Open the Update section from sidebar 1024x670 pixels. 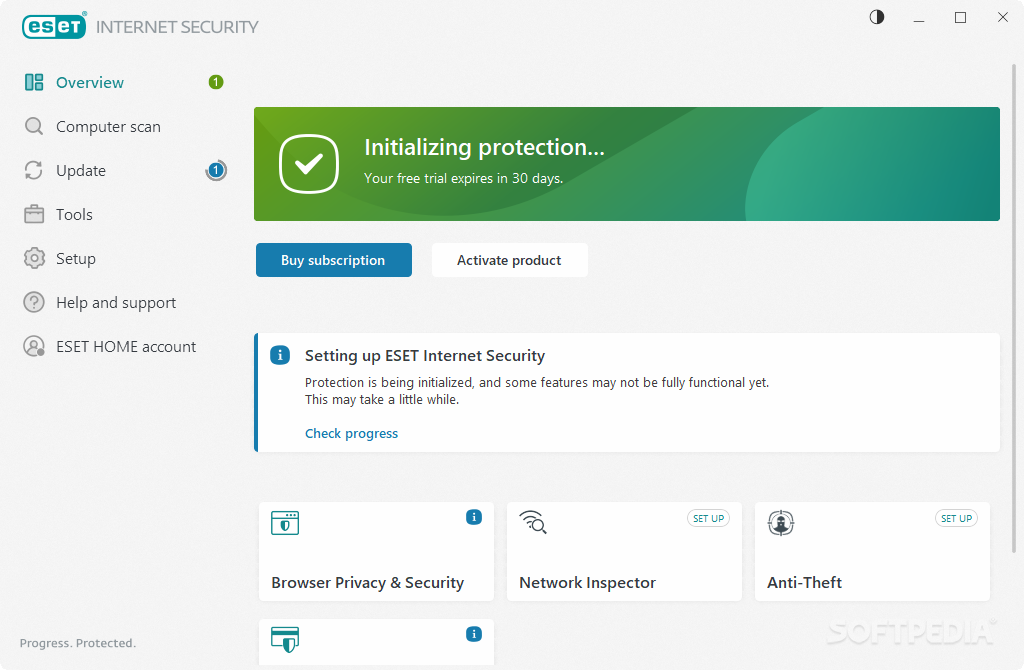click(x=80, y=170)
